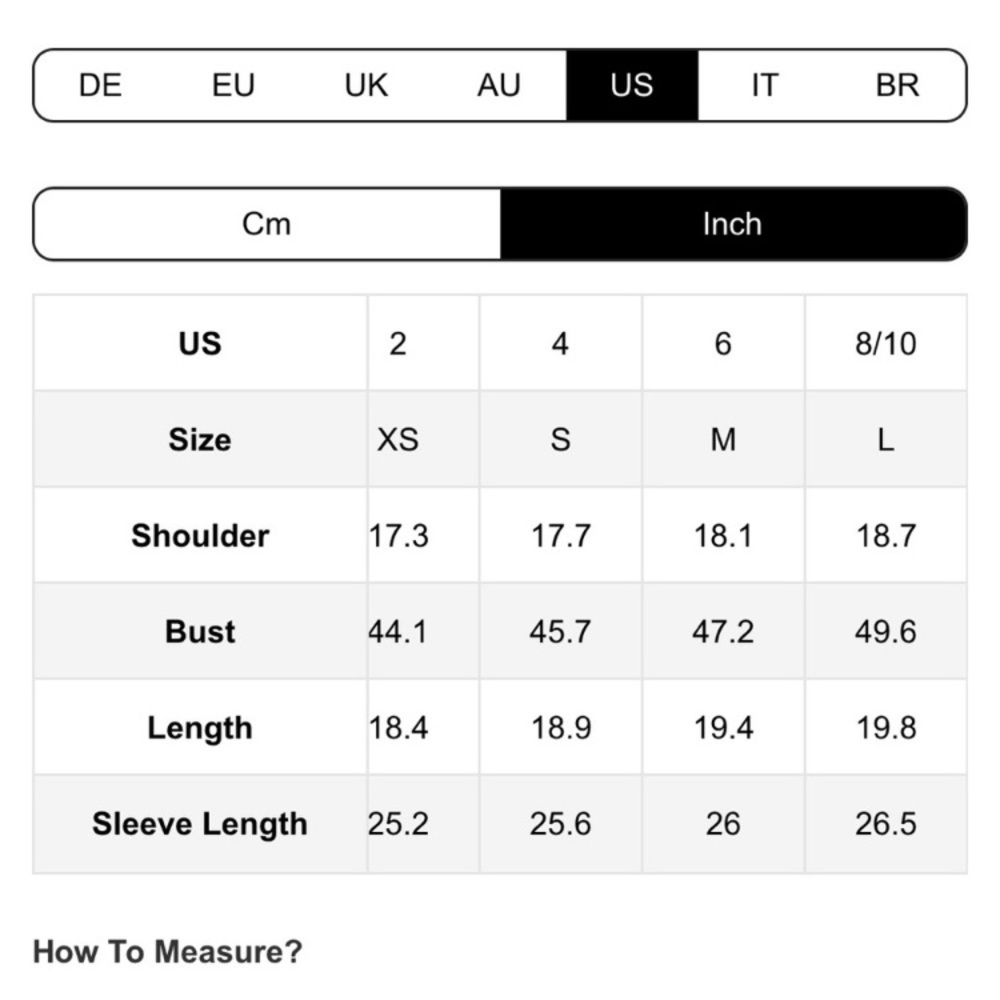Toggle measurement units to Cm
Image resolution: width=1000 pixels, height=1000 pixels.
coord(267,224)
